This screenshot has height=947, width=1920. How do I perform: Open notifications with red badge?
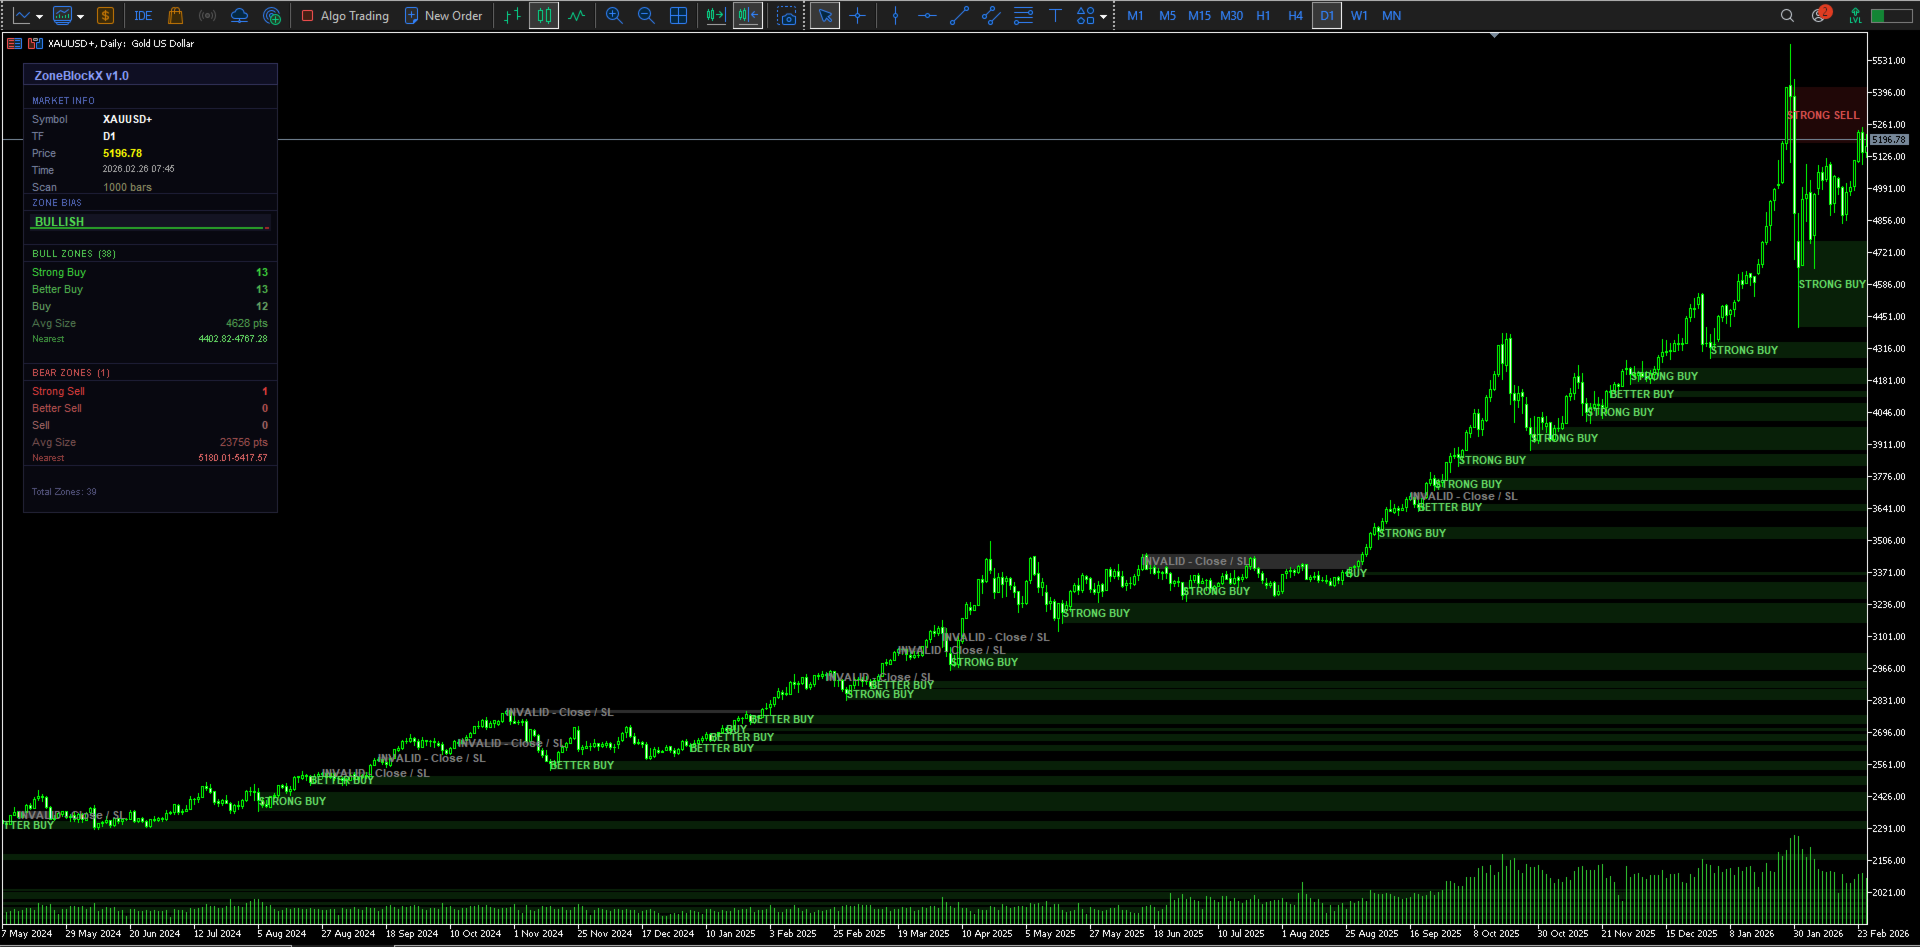tap(1820, 15)
